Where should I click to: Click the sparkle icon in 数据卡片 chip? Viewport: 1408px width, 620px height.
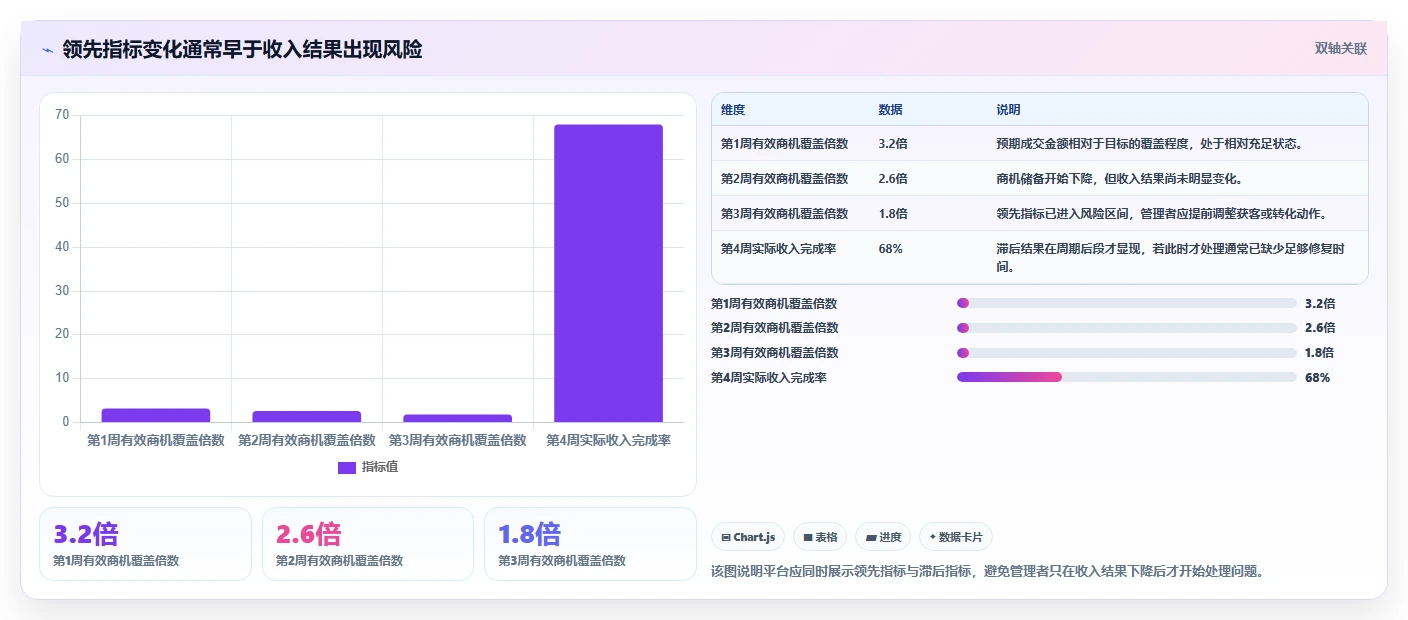(933, 537)
